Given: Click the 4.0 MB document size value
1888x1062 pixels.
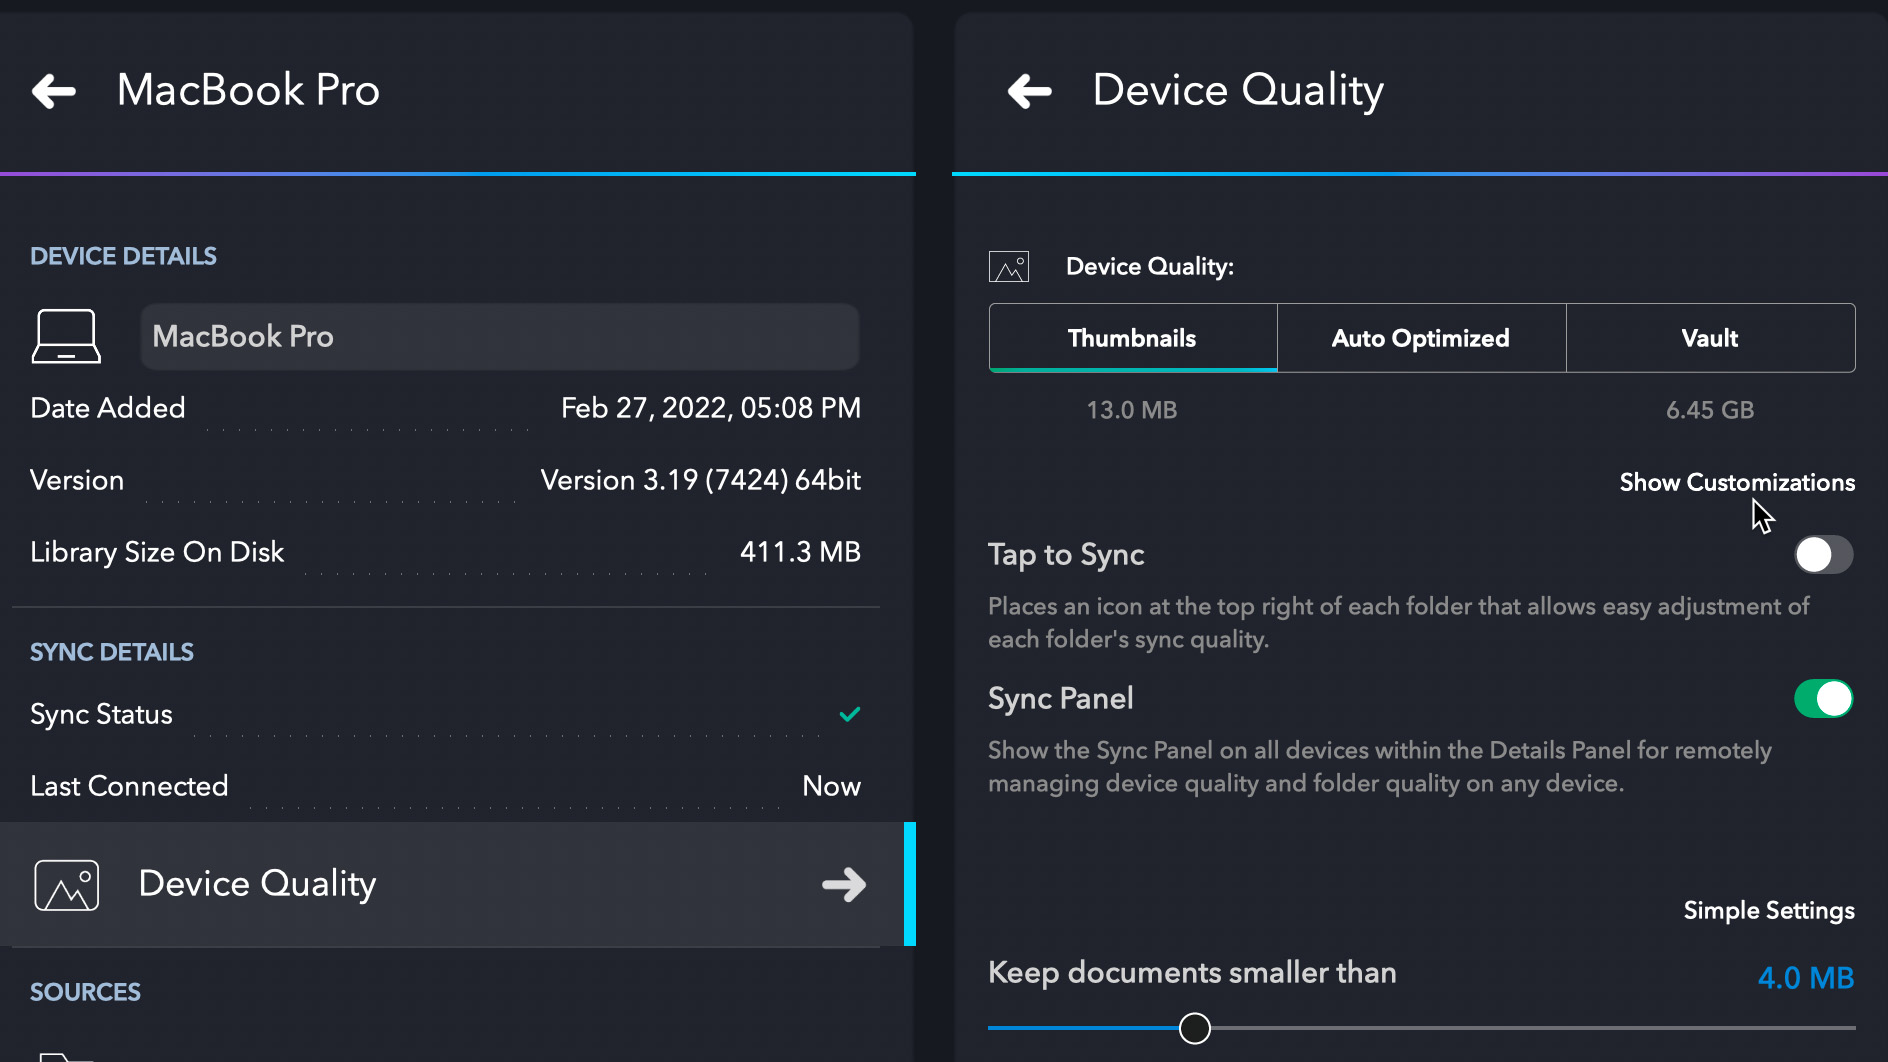Looking at the screenshot, I should (1806, 977).
